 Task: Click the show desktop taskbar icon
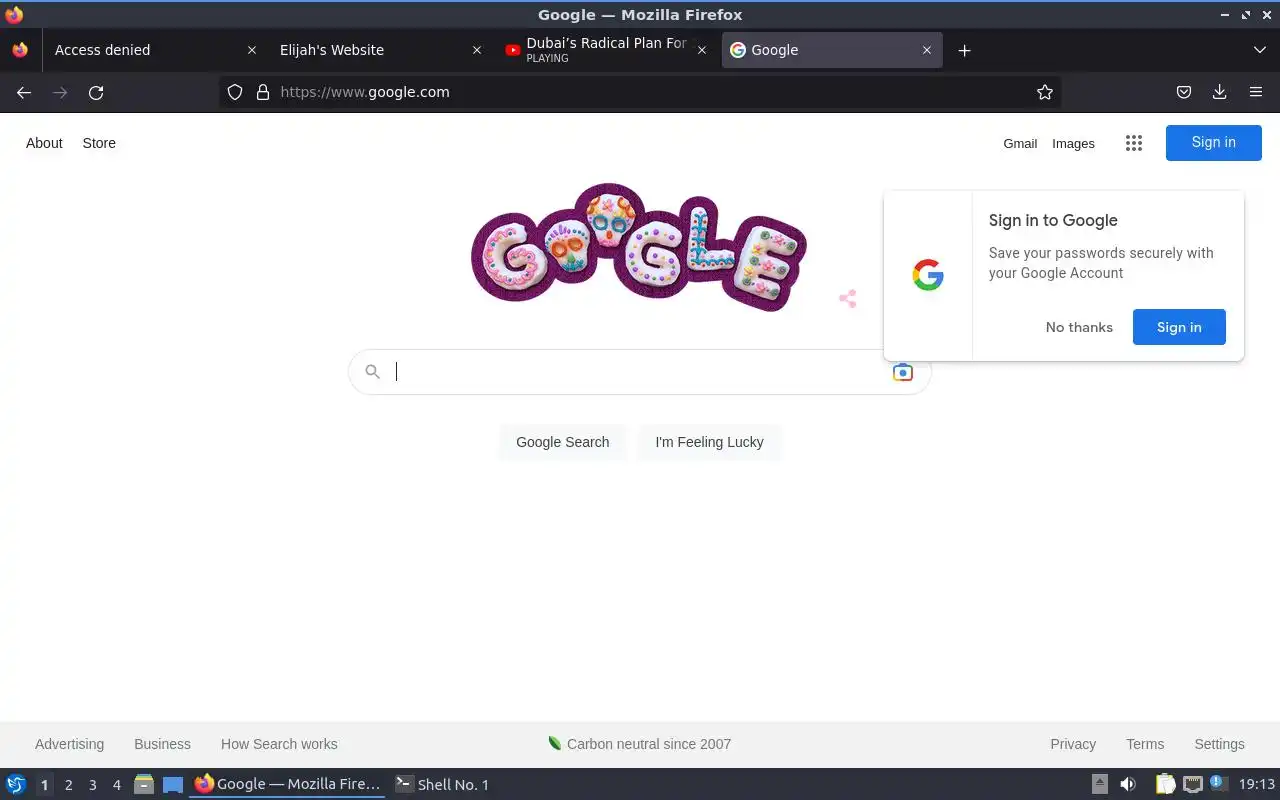tap(173, 784)
